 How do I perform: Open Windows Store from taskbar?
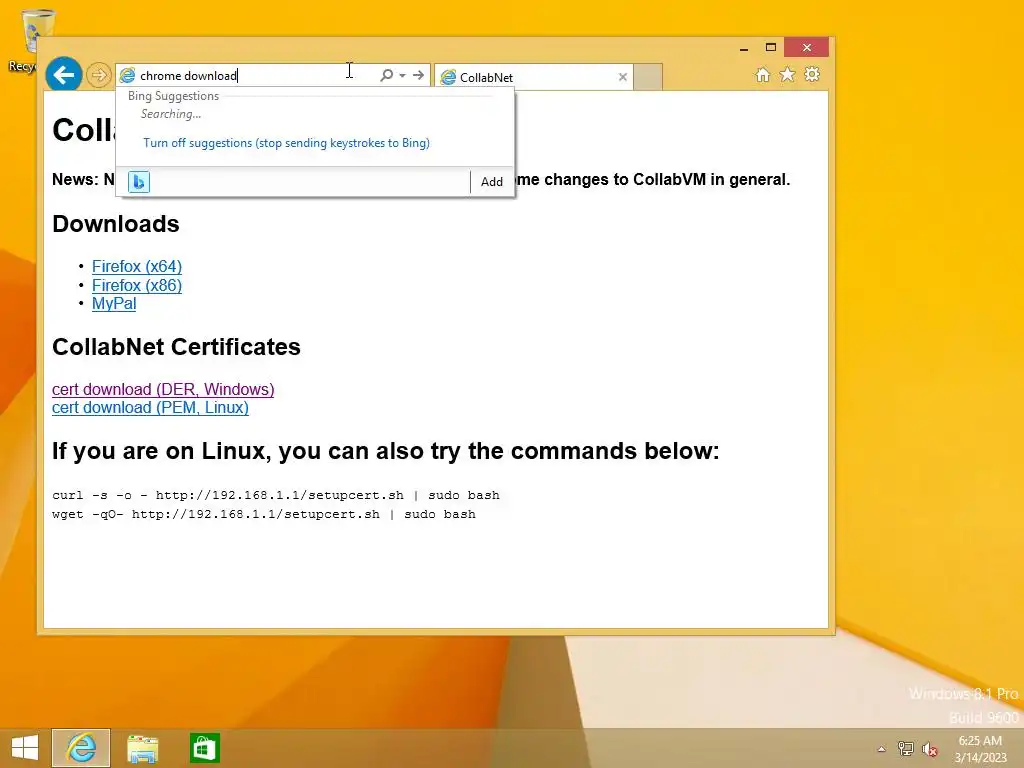click(204, 748)
